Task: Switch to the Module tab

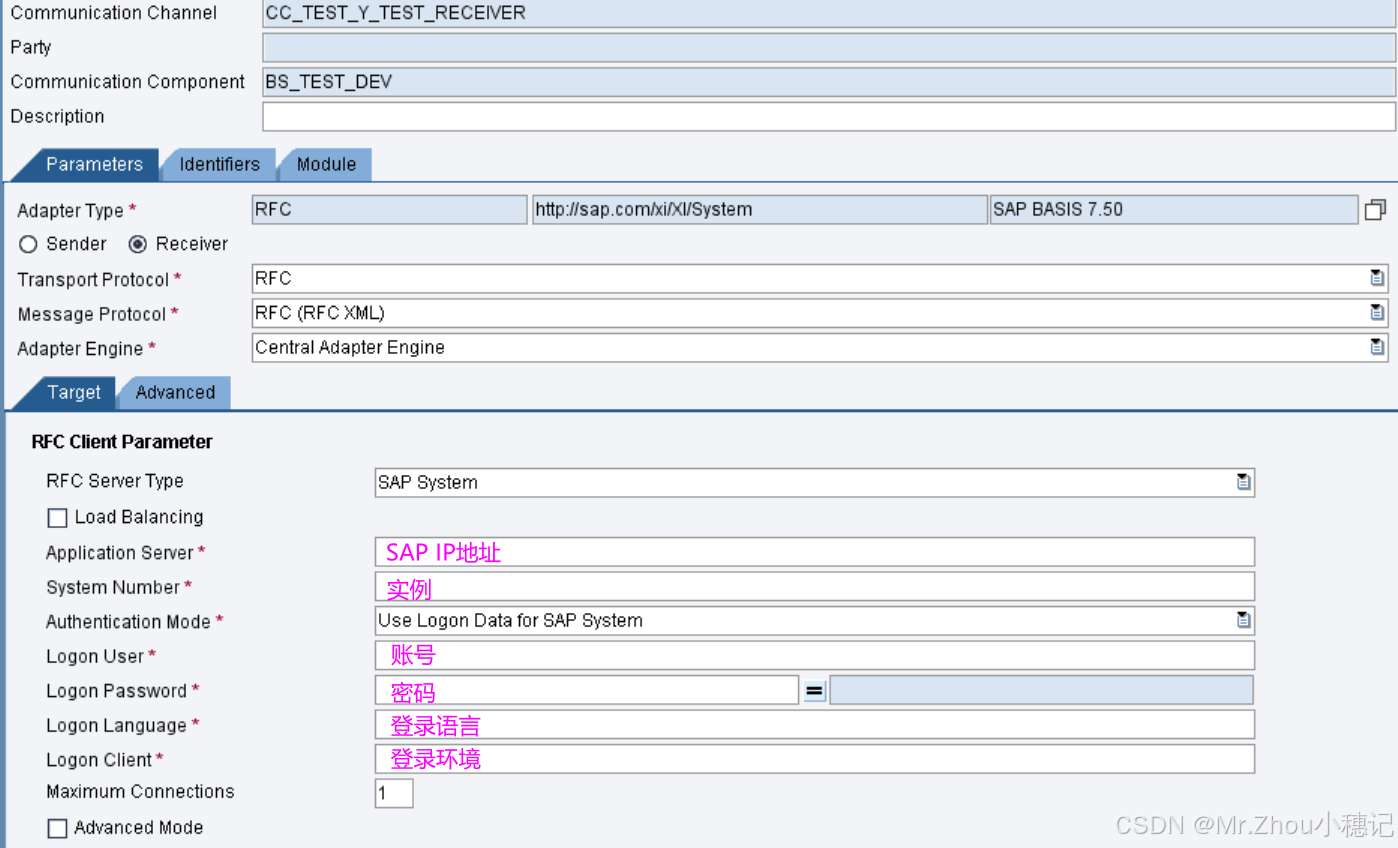Action: click(324, 164)
